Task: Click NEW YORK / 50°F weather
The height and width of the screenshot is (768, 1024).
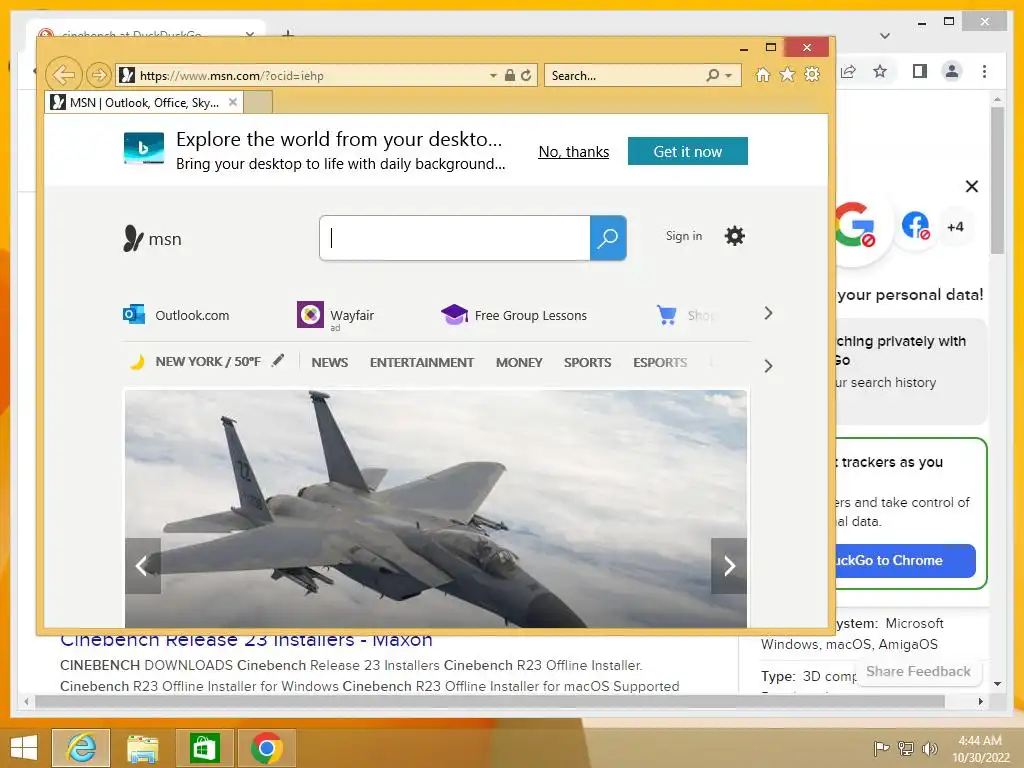Action: 208,362
